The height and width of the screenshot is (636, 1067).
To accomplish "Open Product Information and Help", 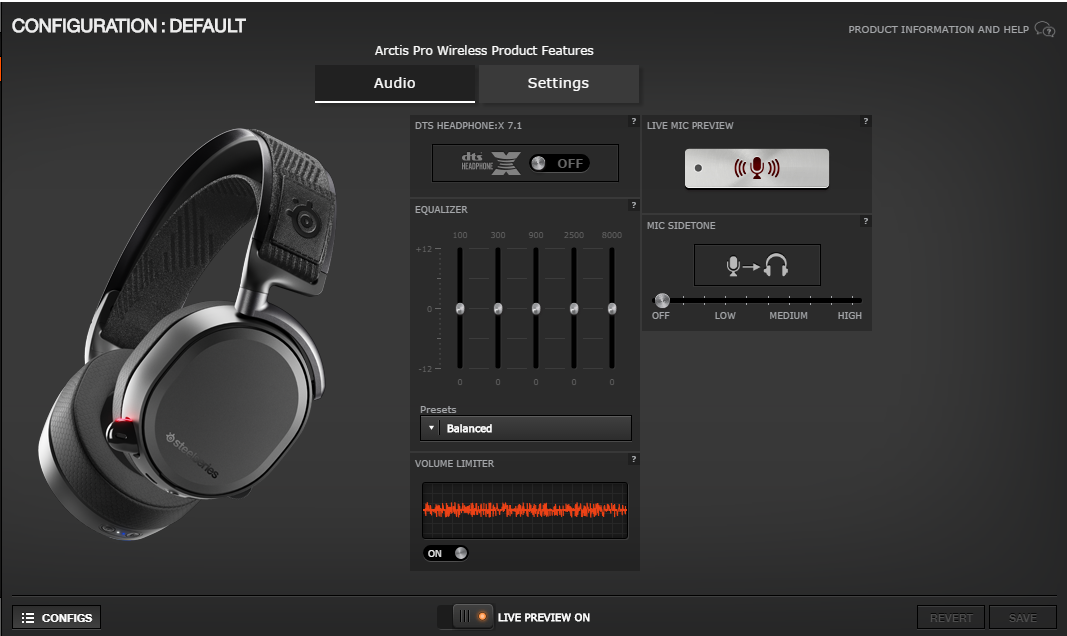I will click(x=938, y=29).
